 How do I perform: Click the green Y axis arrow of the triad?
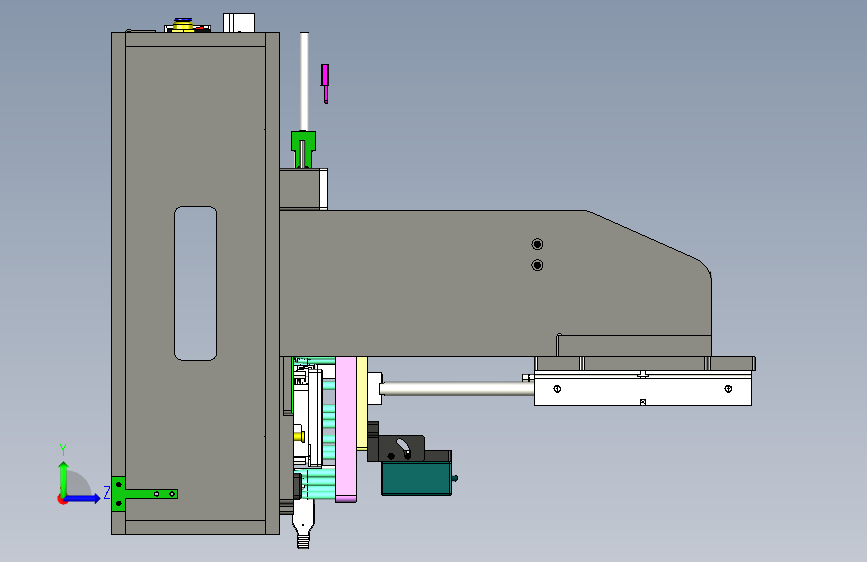coord(64,477)
